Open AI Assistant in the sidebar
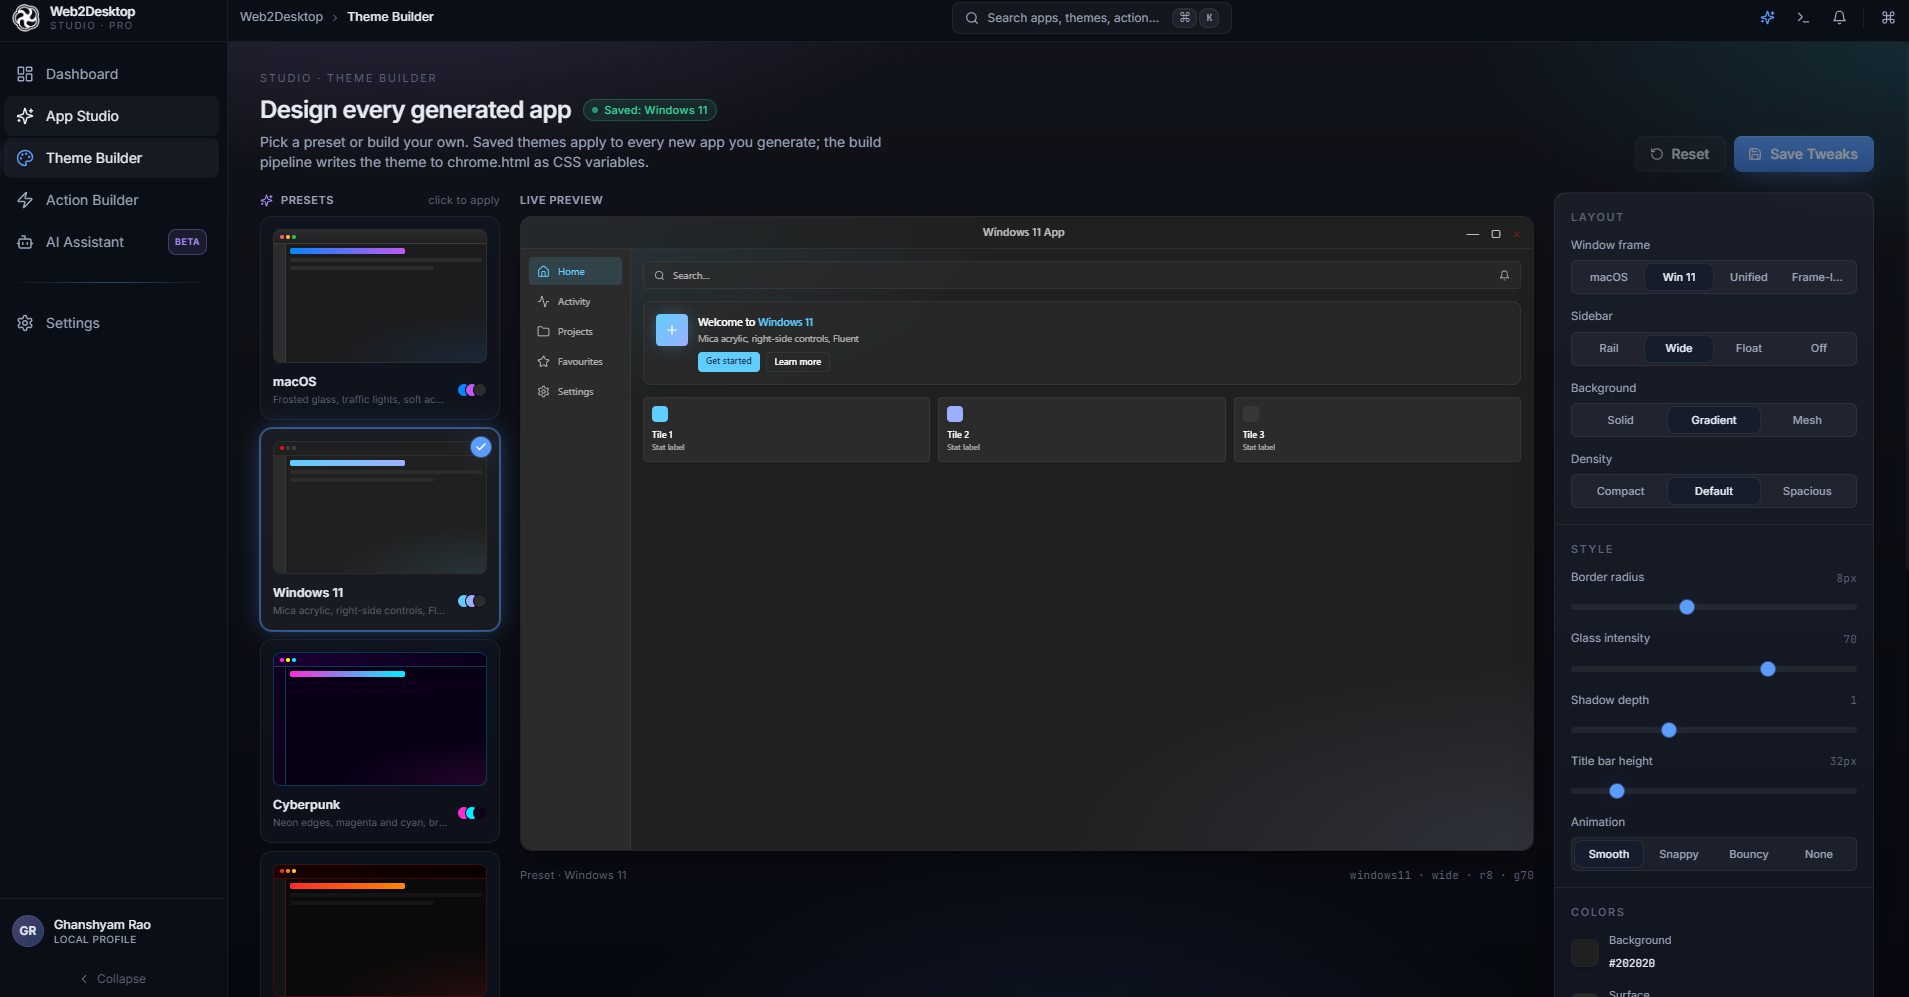1909x997 pixels. coord(112,242)
